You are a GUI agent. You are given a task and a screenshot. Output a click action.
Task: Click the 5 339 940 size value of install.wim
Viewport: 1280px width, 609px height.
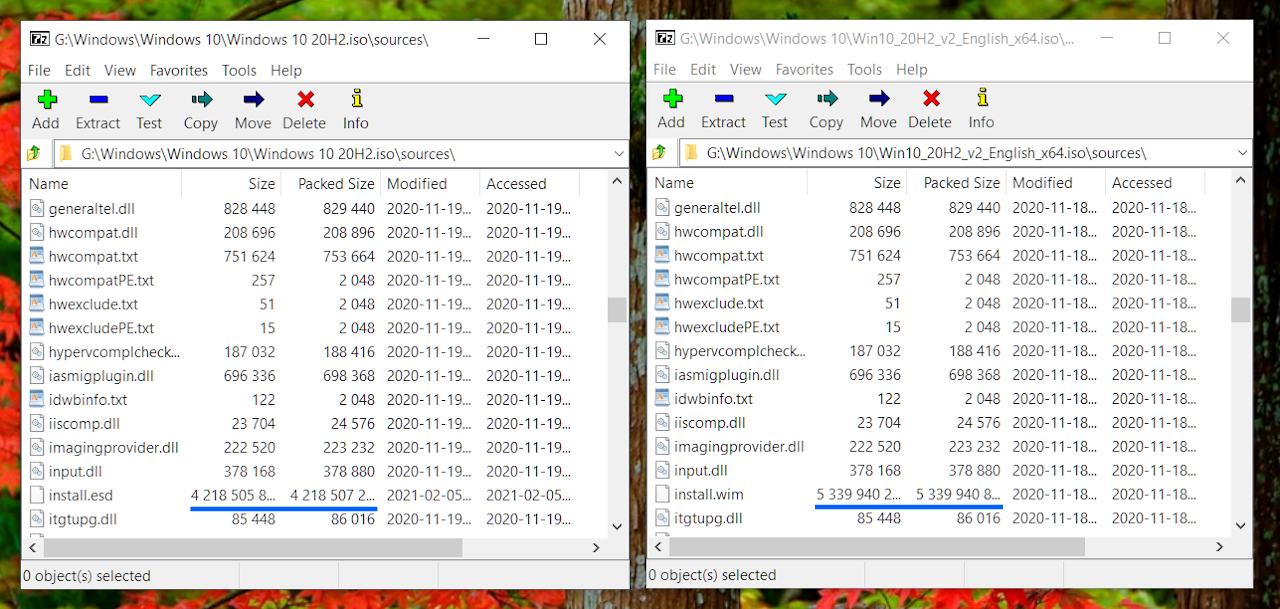[x=859, y=494]
